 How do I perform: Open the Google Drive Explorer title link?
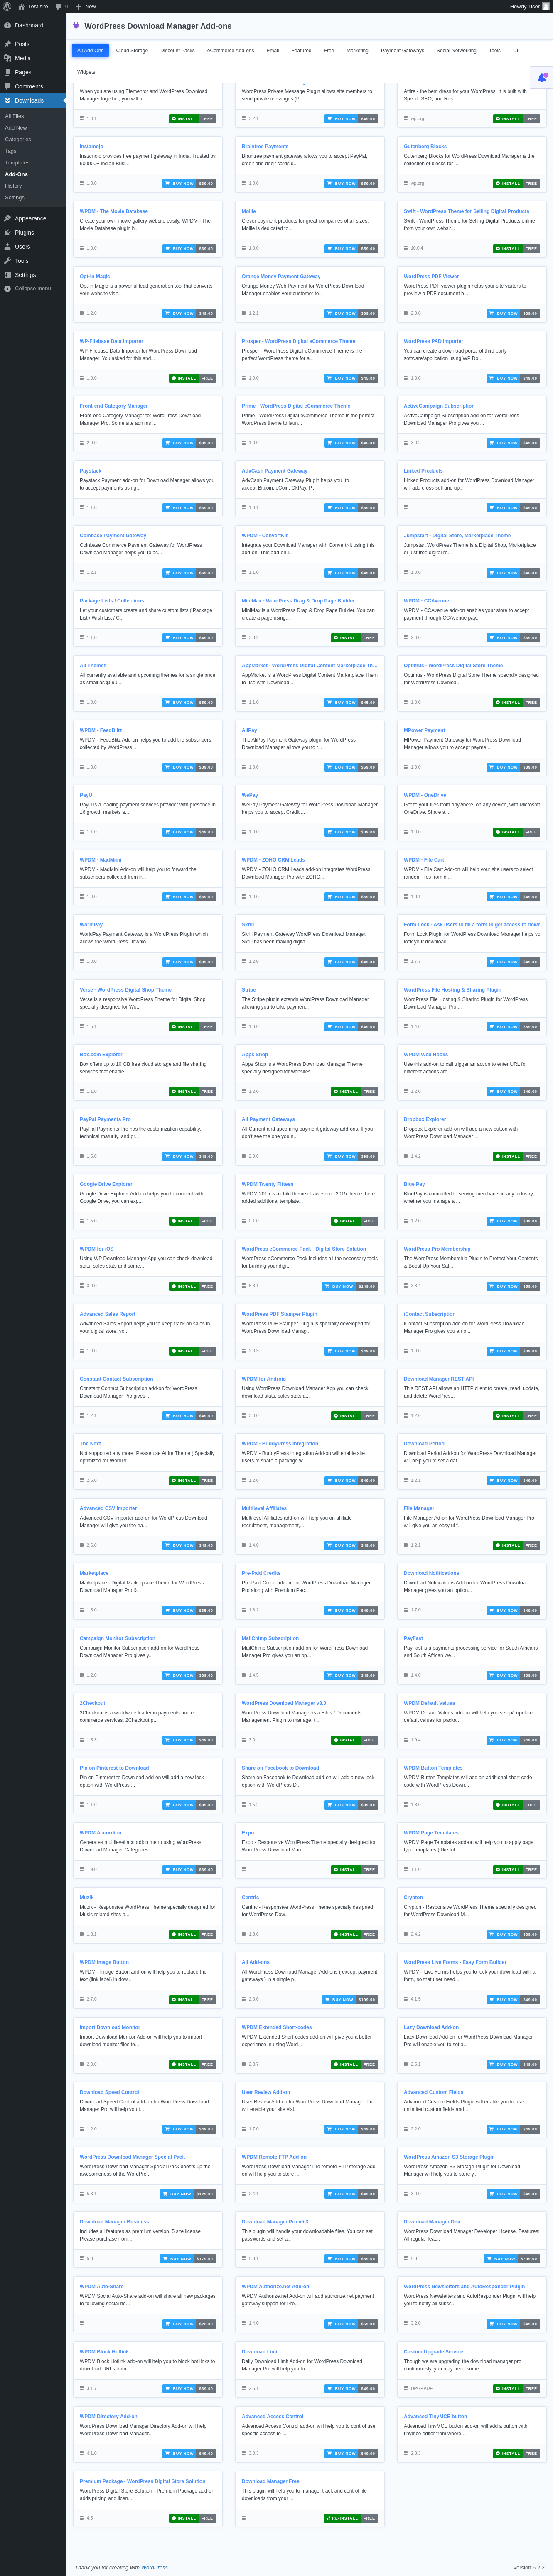coord(106,1184)
